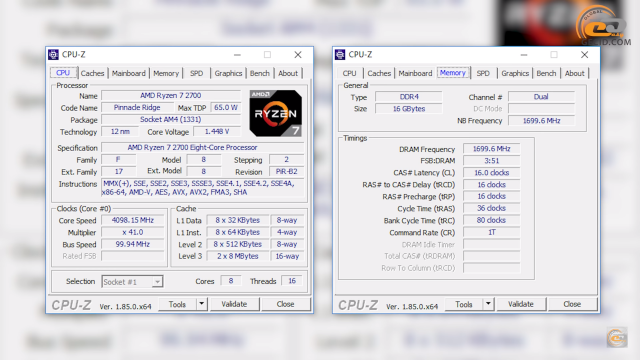This screenshot has width=640, height=360.
Task: Click FSB:DRAM value 3:51
Action: click(x=492, y=161)
